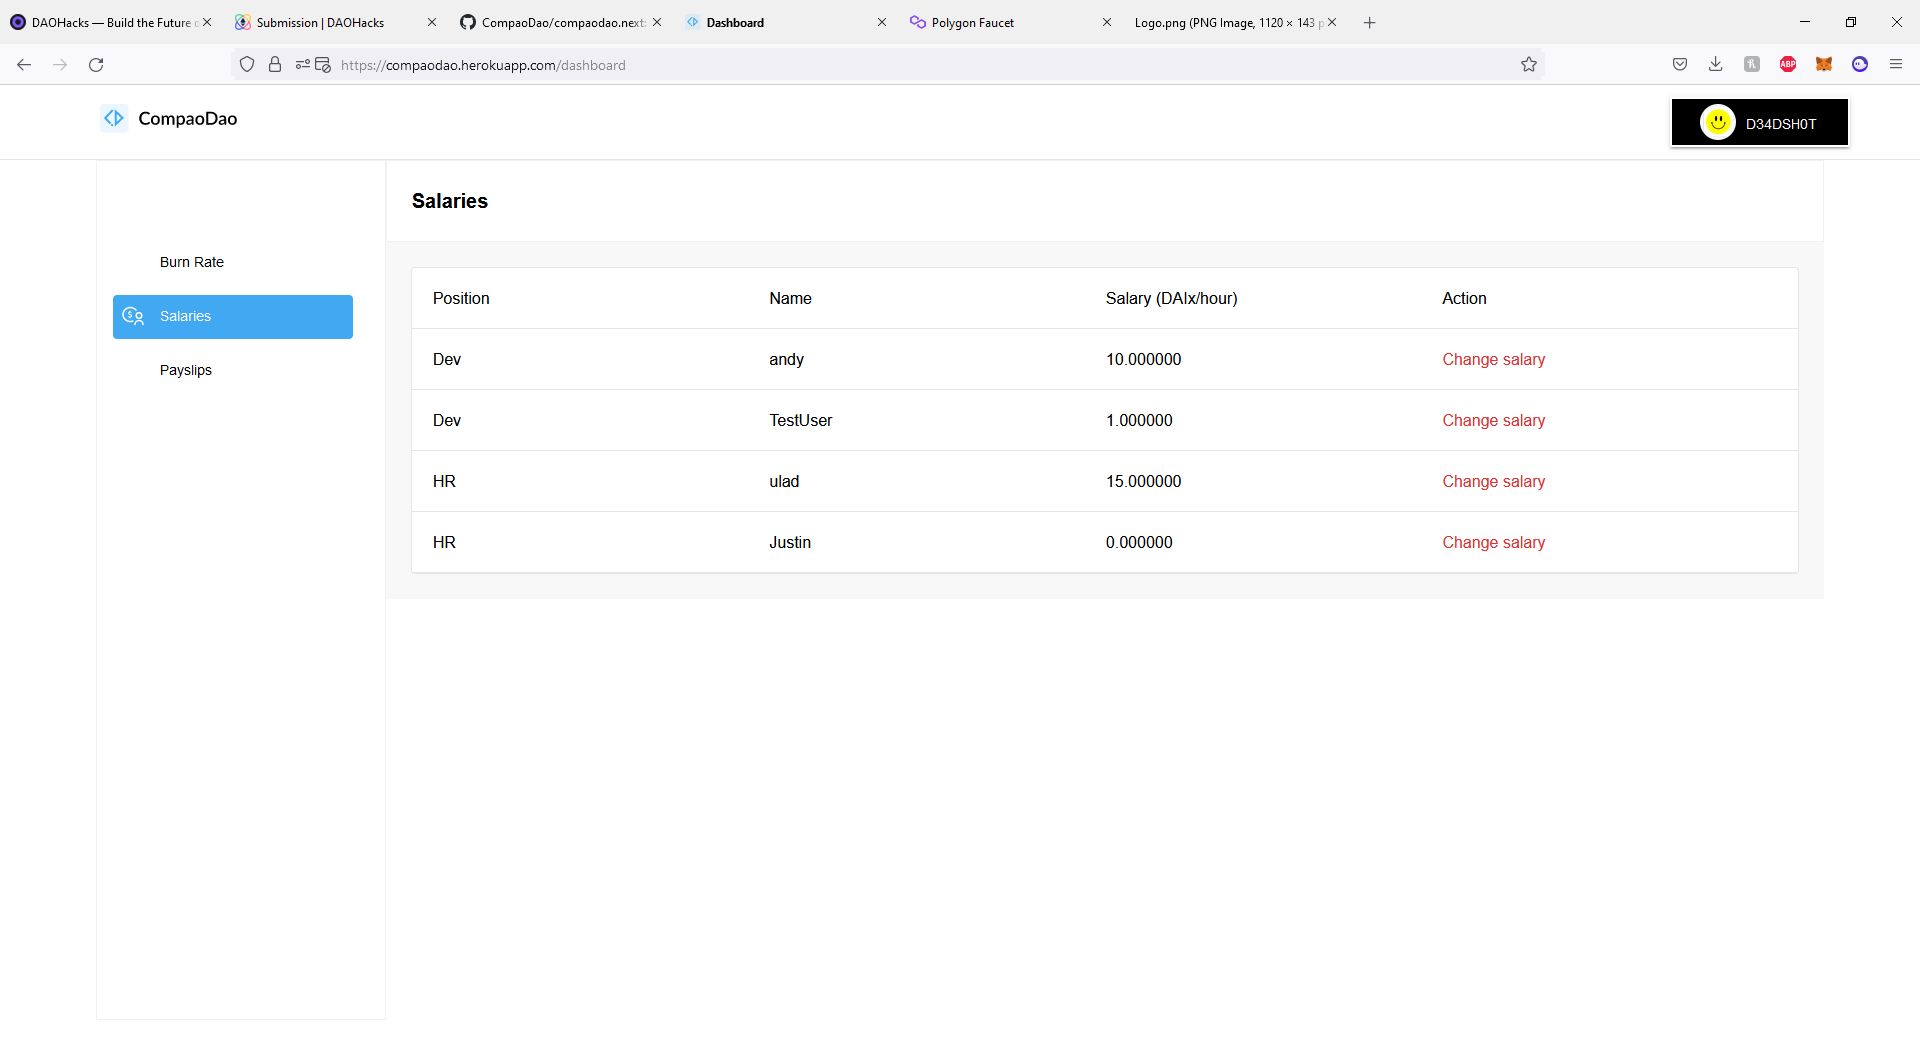Change salary for TestUser
Viewport: 1920px width, 1040px height.
click(1493, 420)
